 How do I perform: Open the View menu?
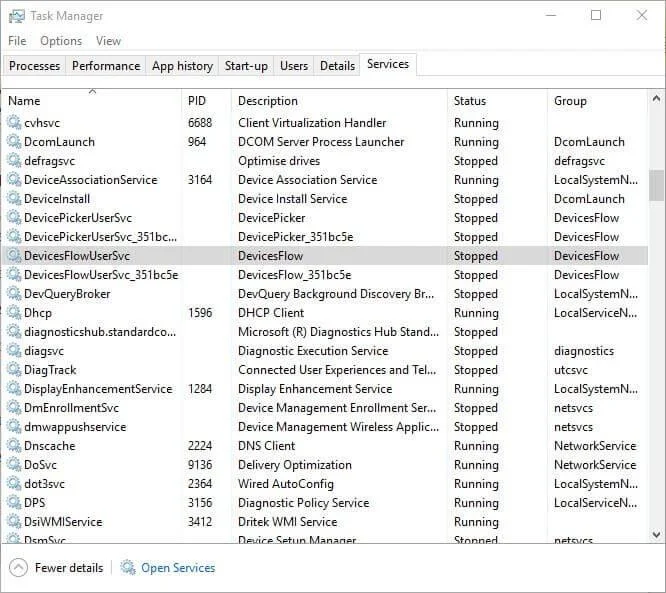[x=108, y=41]
